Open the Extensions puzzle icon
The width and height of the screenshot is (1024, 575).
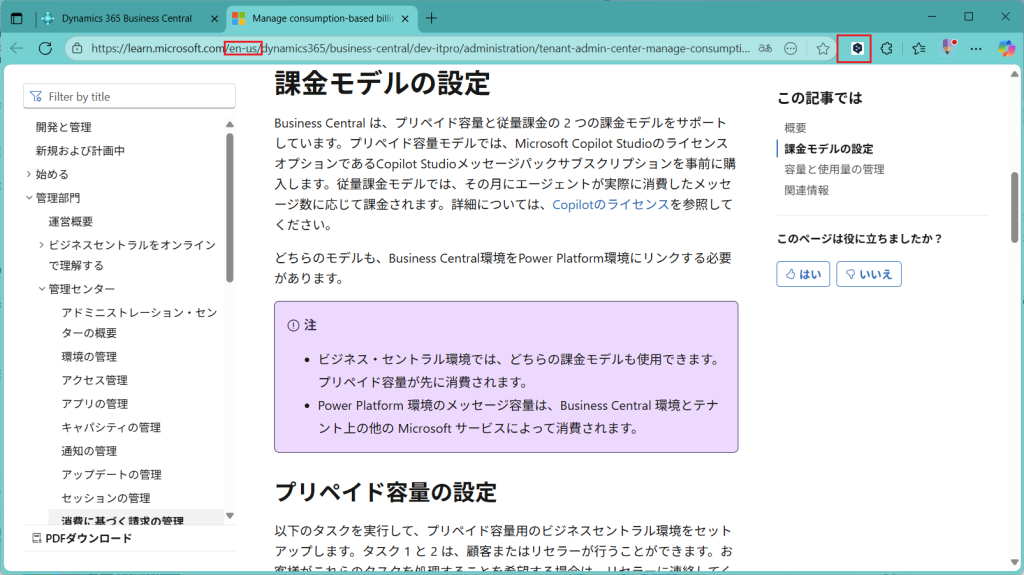point(886,48)
